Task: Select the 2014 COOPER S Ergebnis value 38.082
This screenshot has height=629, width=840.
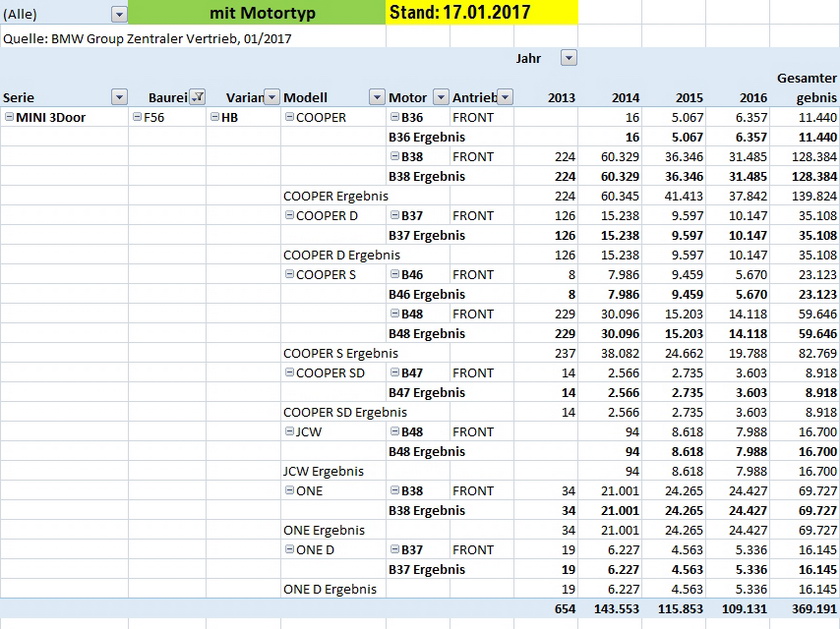Action: [x=620, y=354]
